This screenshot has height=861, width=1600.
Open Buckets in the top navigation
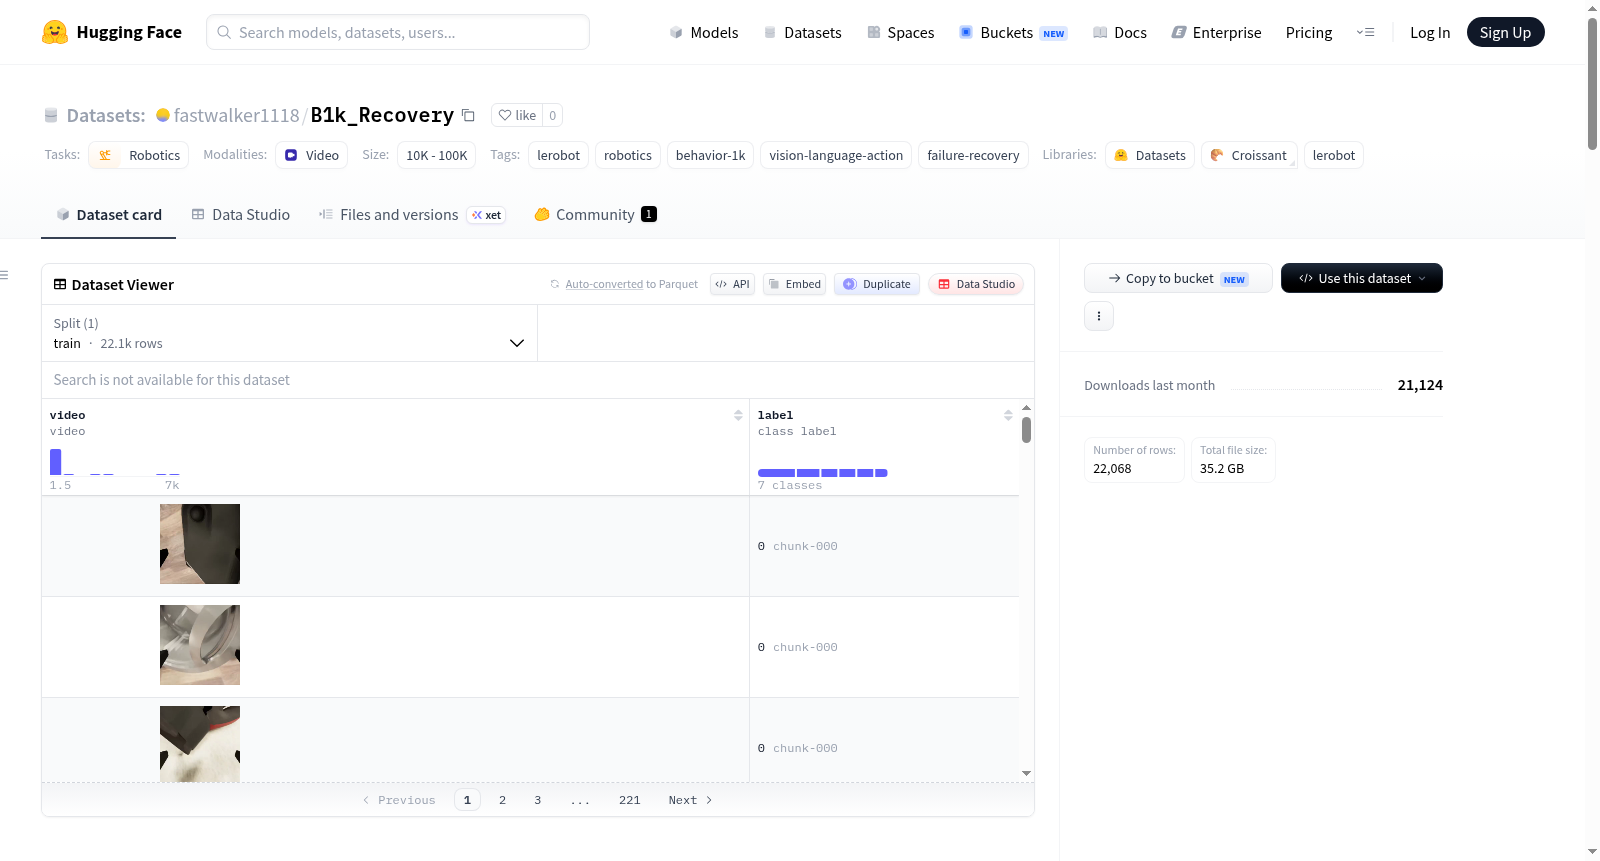point(1013,32)
